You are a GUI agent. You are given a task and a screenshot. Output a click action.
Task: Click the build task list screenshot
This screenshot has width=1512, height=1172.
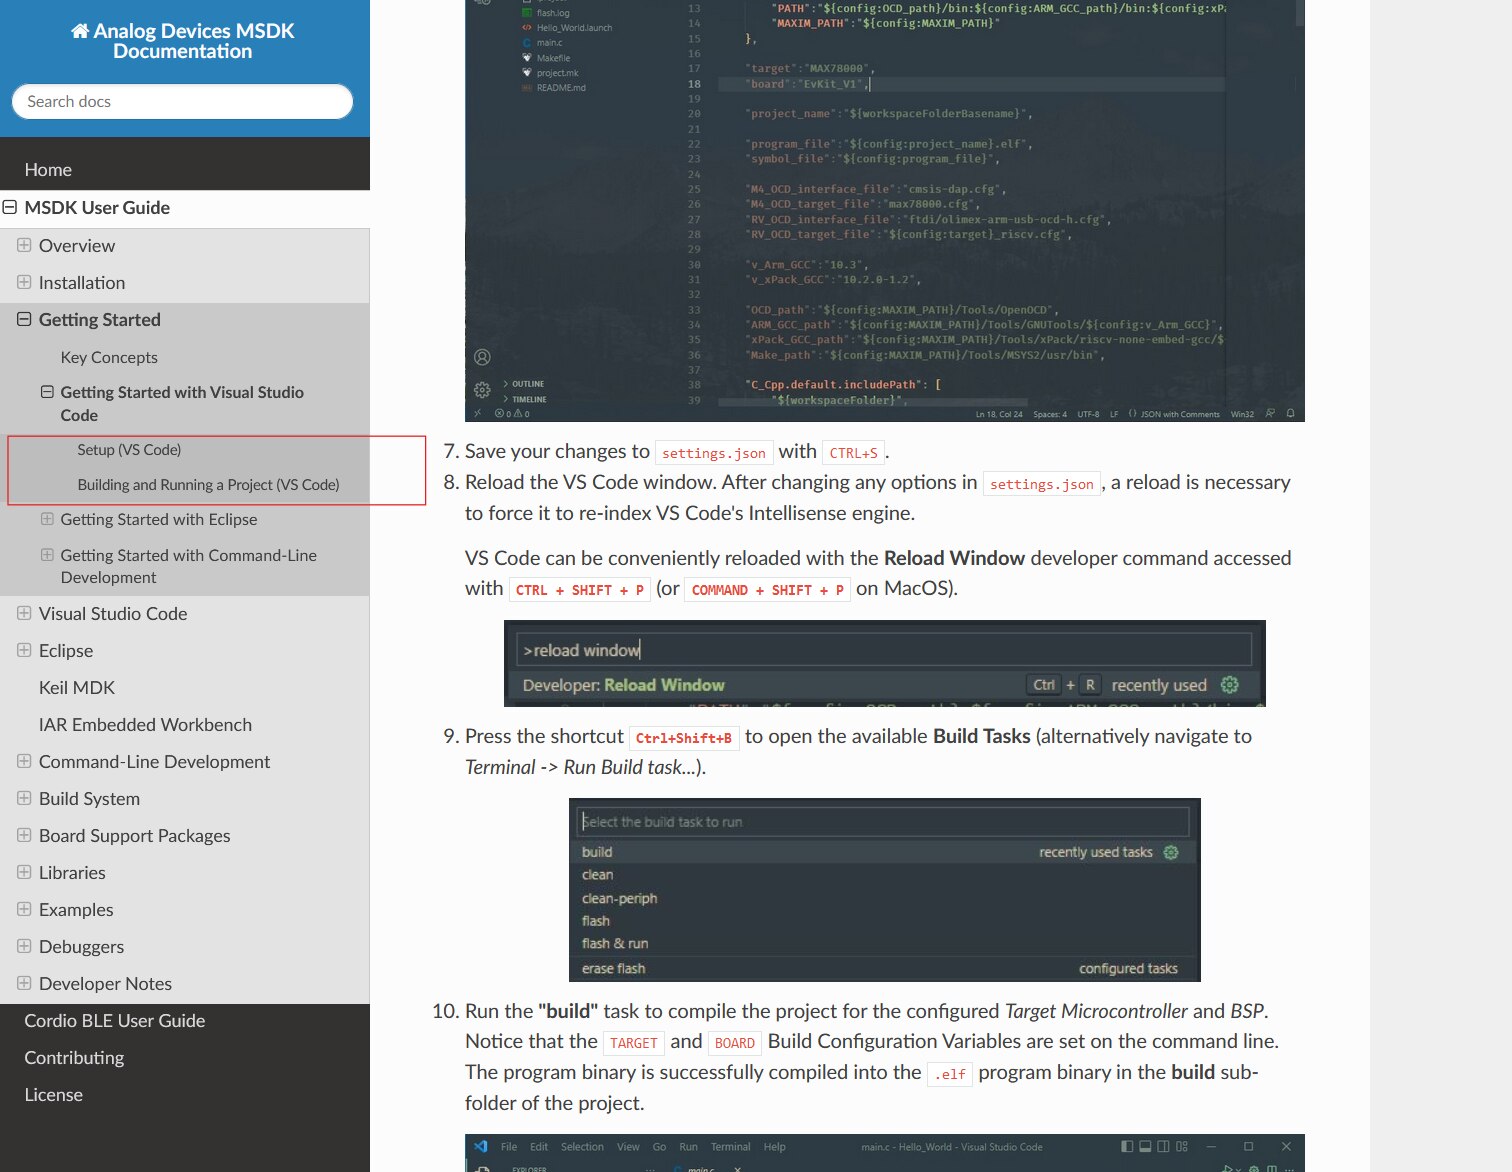coord(885,890)
